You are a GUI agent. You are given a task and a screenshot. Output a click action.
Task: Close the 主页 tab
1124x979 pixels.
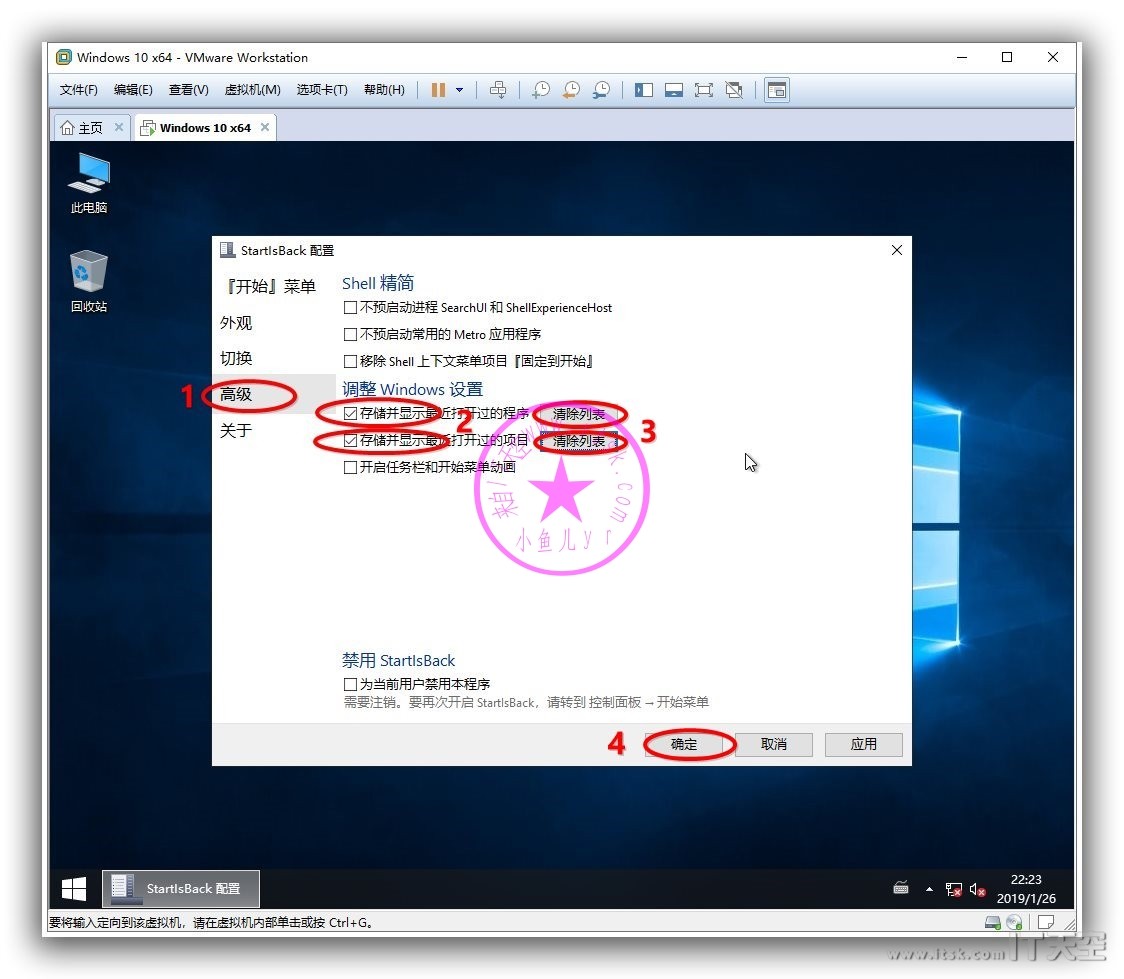(x=119, y=127)
